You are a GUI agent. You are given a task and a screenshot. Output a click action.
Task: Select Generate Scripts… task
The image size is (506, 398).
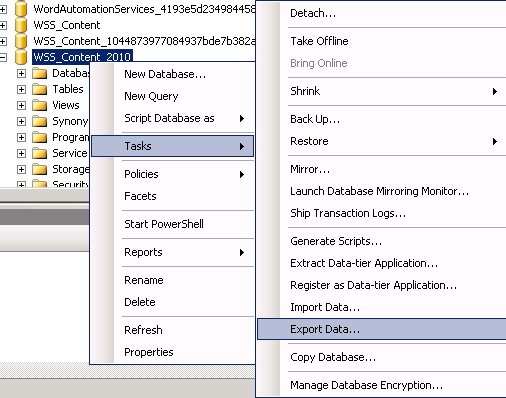382,241
